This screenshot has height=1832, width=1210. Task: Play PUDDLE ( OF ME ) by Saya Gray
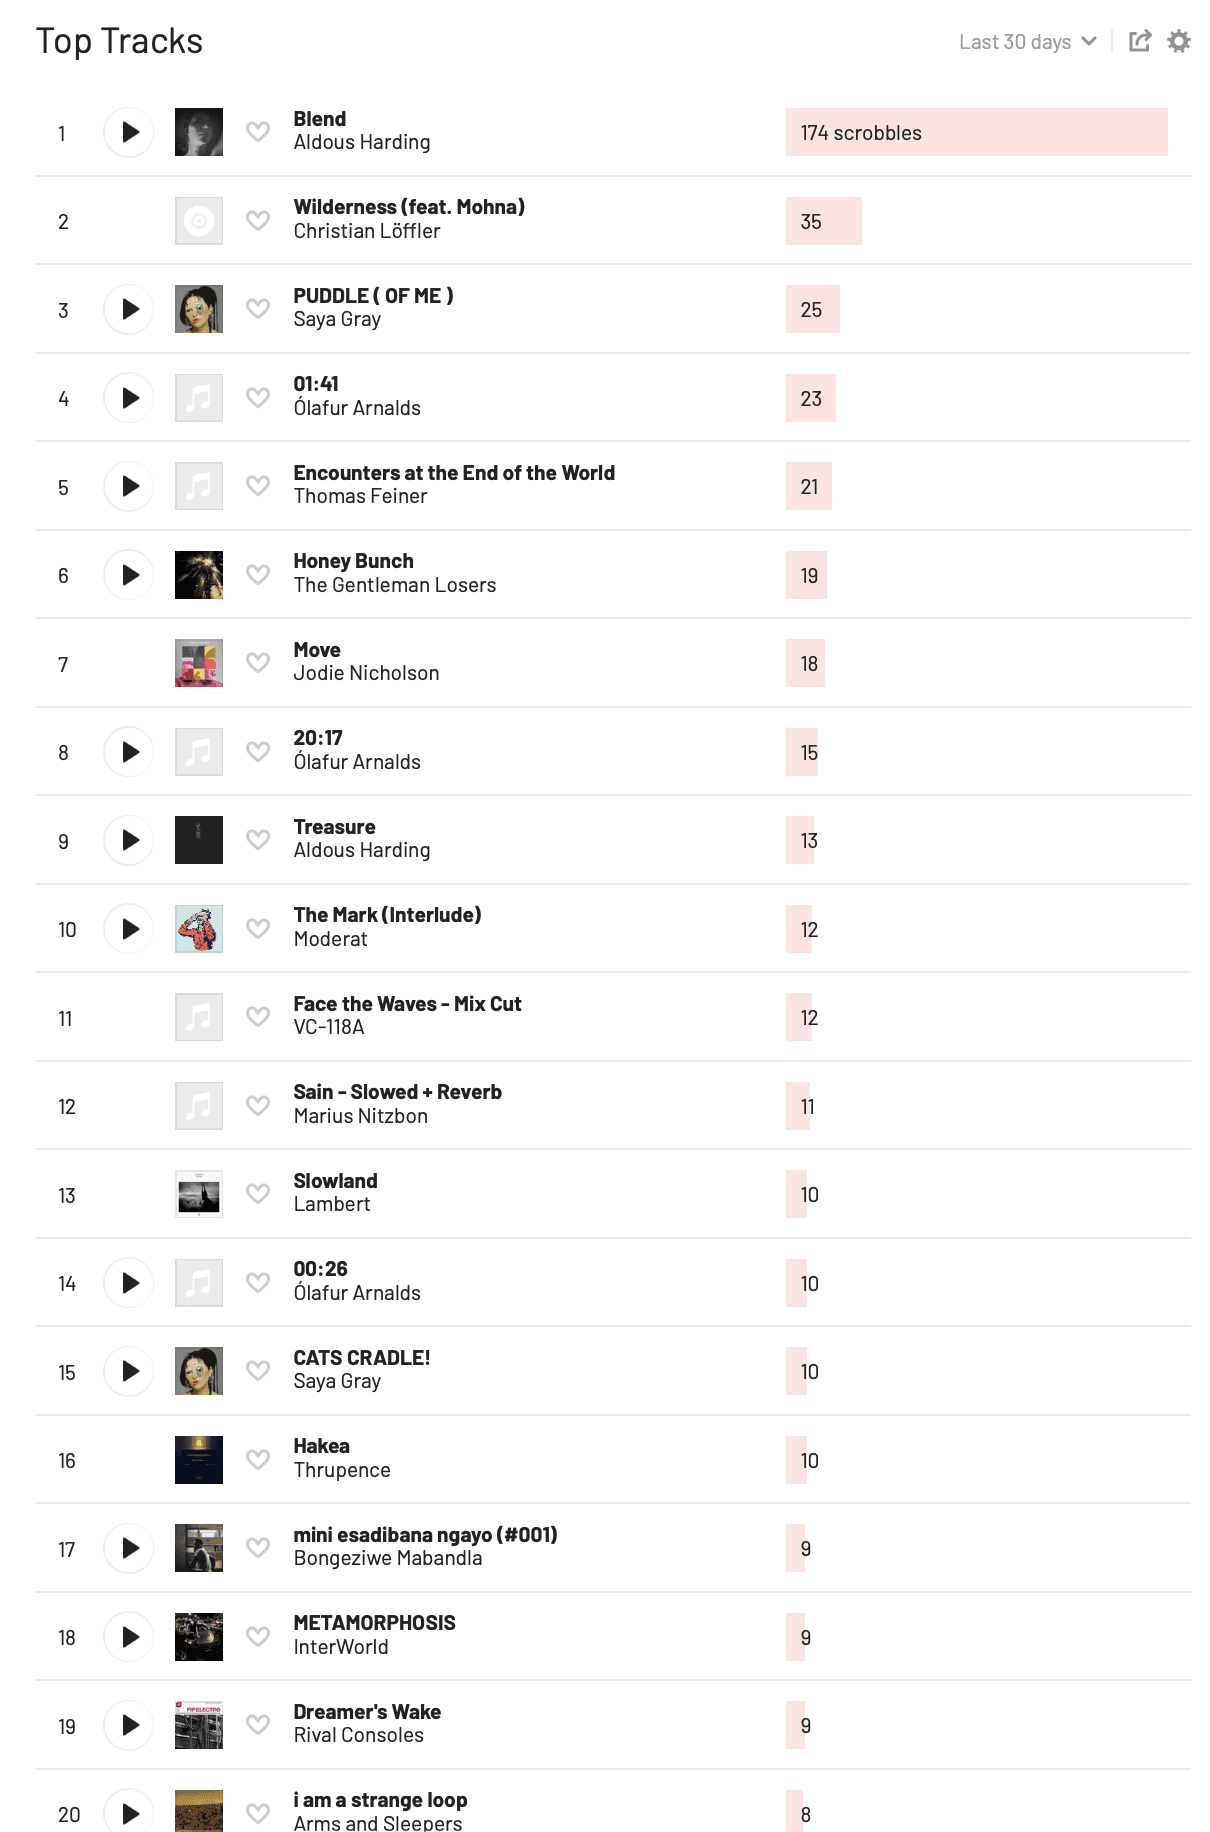pos(129,309)
